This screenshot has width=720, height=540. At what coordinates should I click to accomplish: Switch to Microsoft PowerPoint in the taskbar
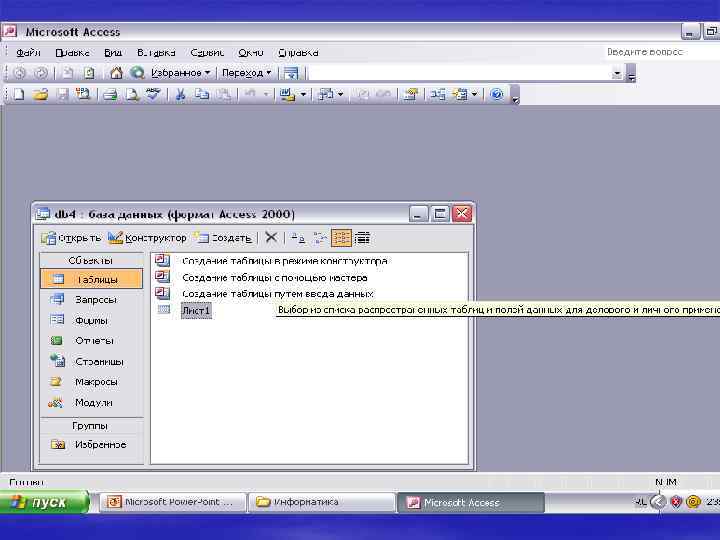coord(173,502)
